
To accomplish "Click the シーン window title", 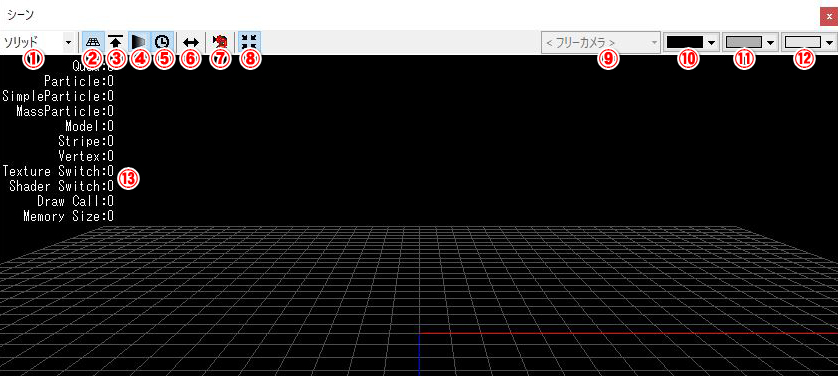I will click(x=19, y=15).
